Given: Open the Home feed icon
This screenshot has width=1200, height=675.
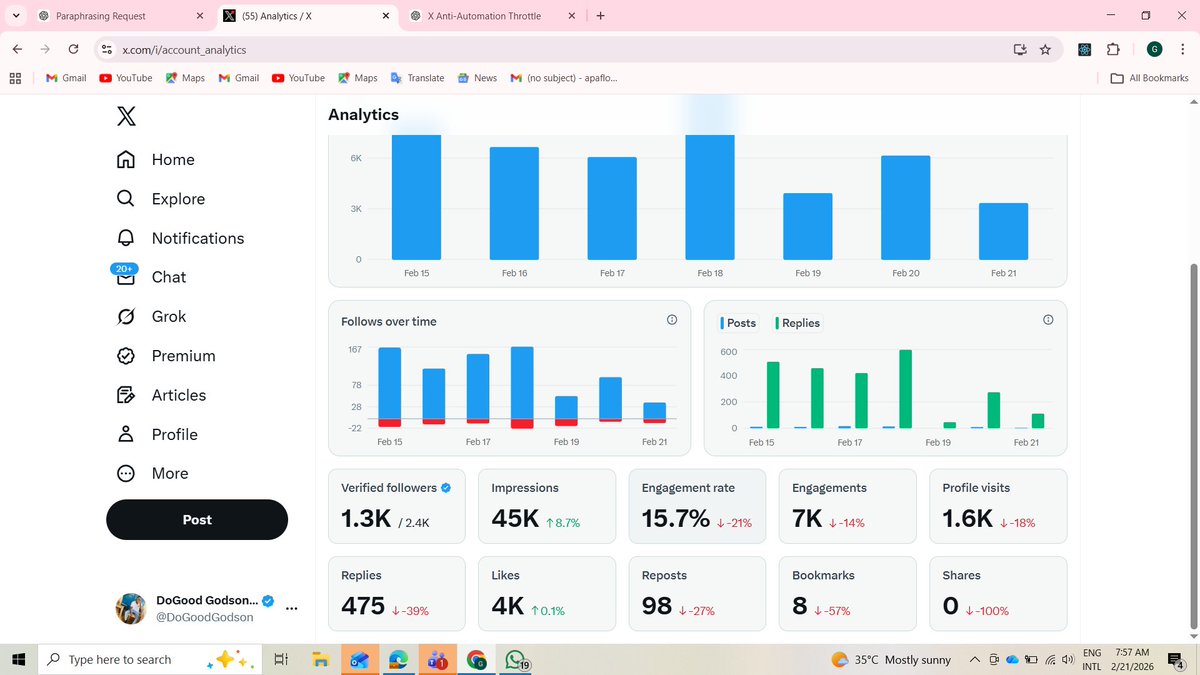Looking at the screenshot, I should 125,159.
